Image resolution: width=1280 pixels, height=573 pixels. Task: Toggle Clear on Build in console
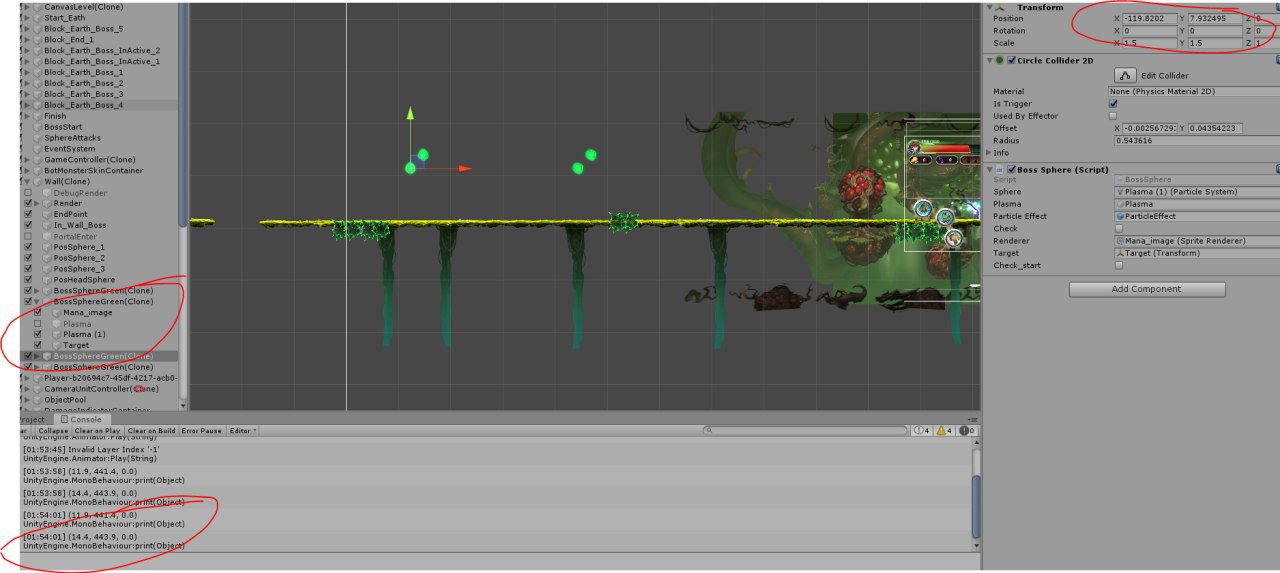pos(151,430)
